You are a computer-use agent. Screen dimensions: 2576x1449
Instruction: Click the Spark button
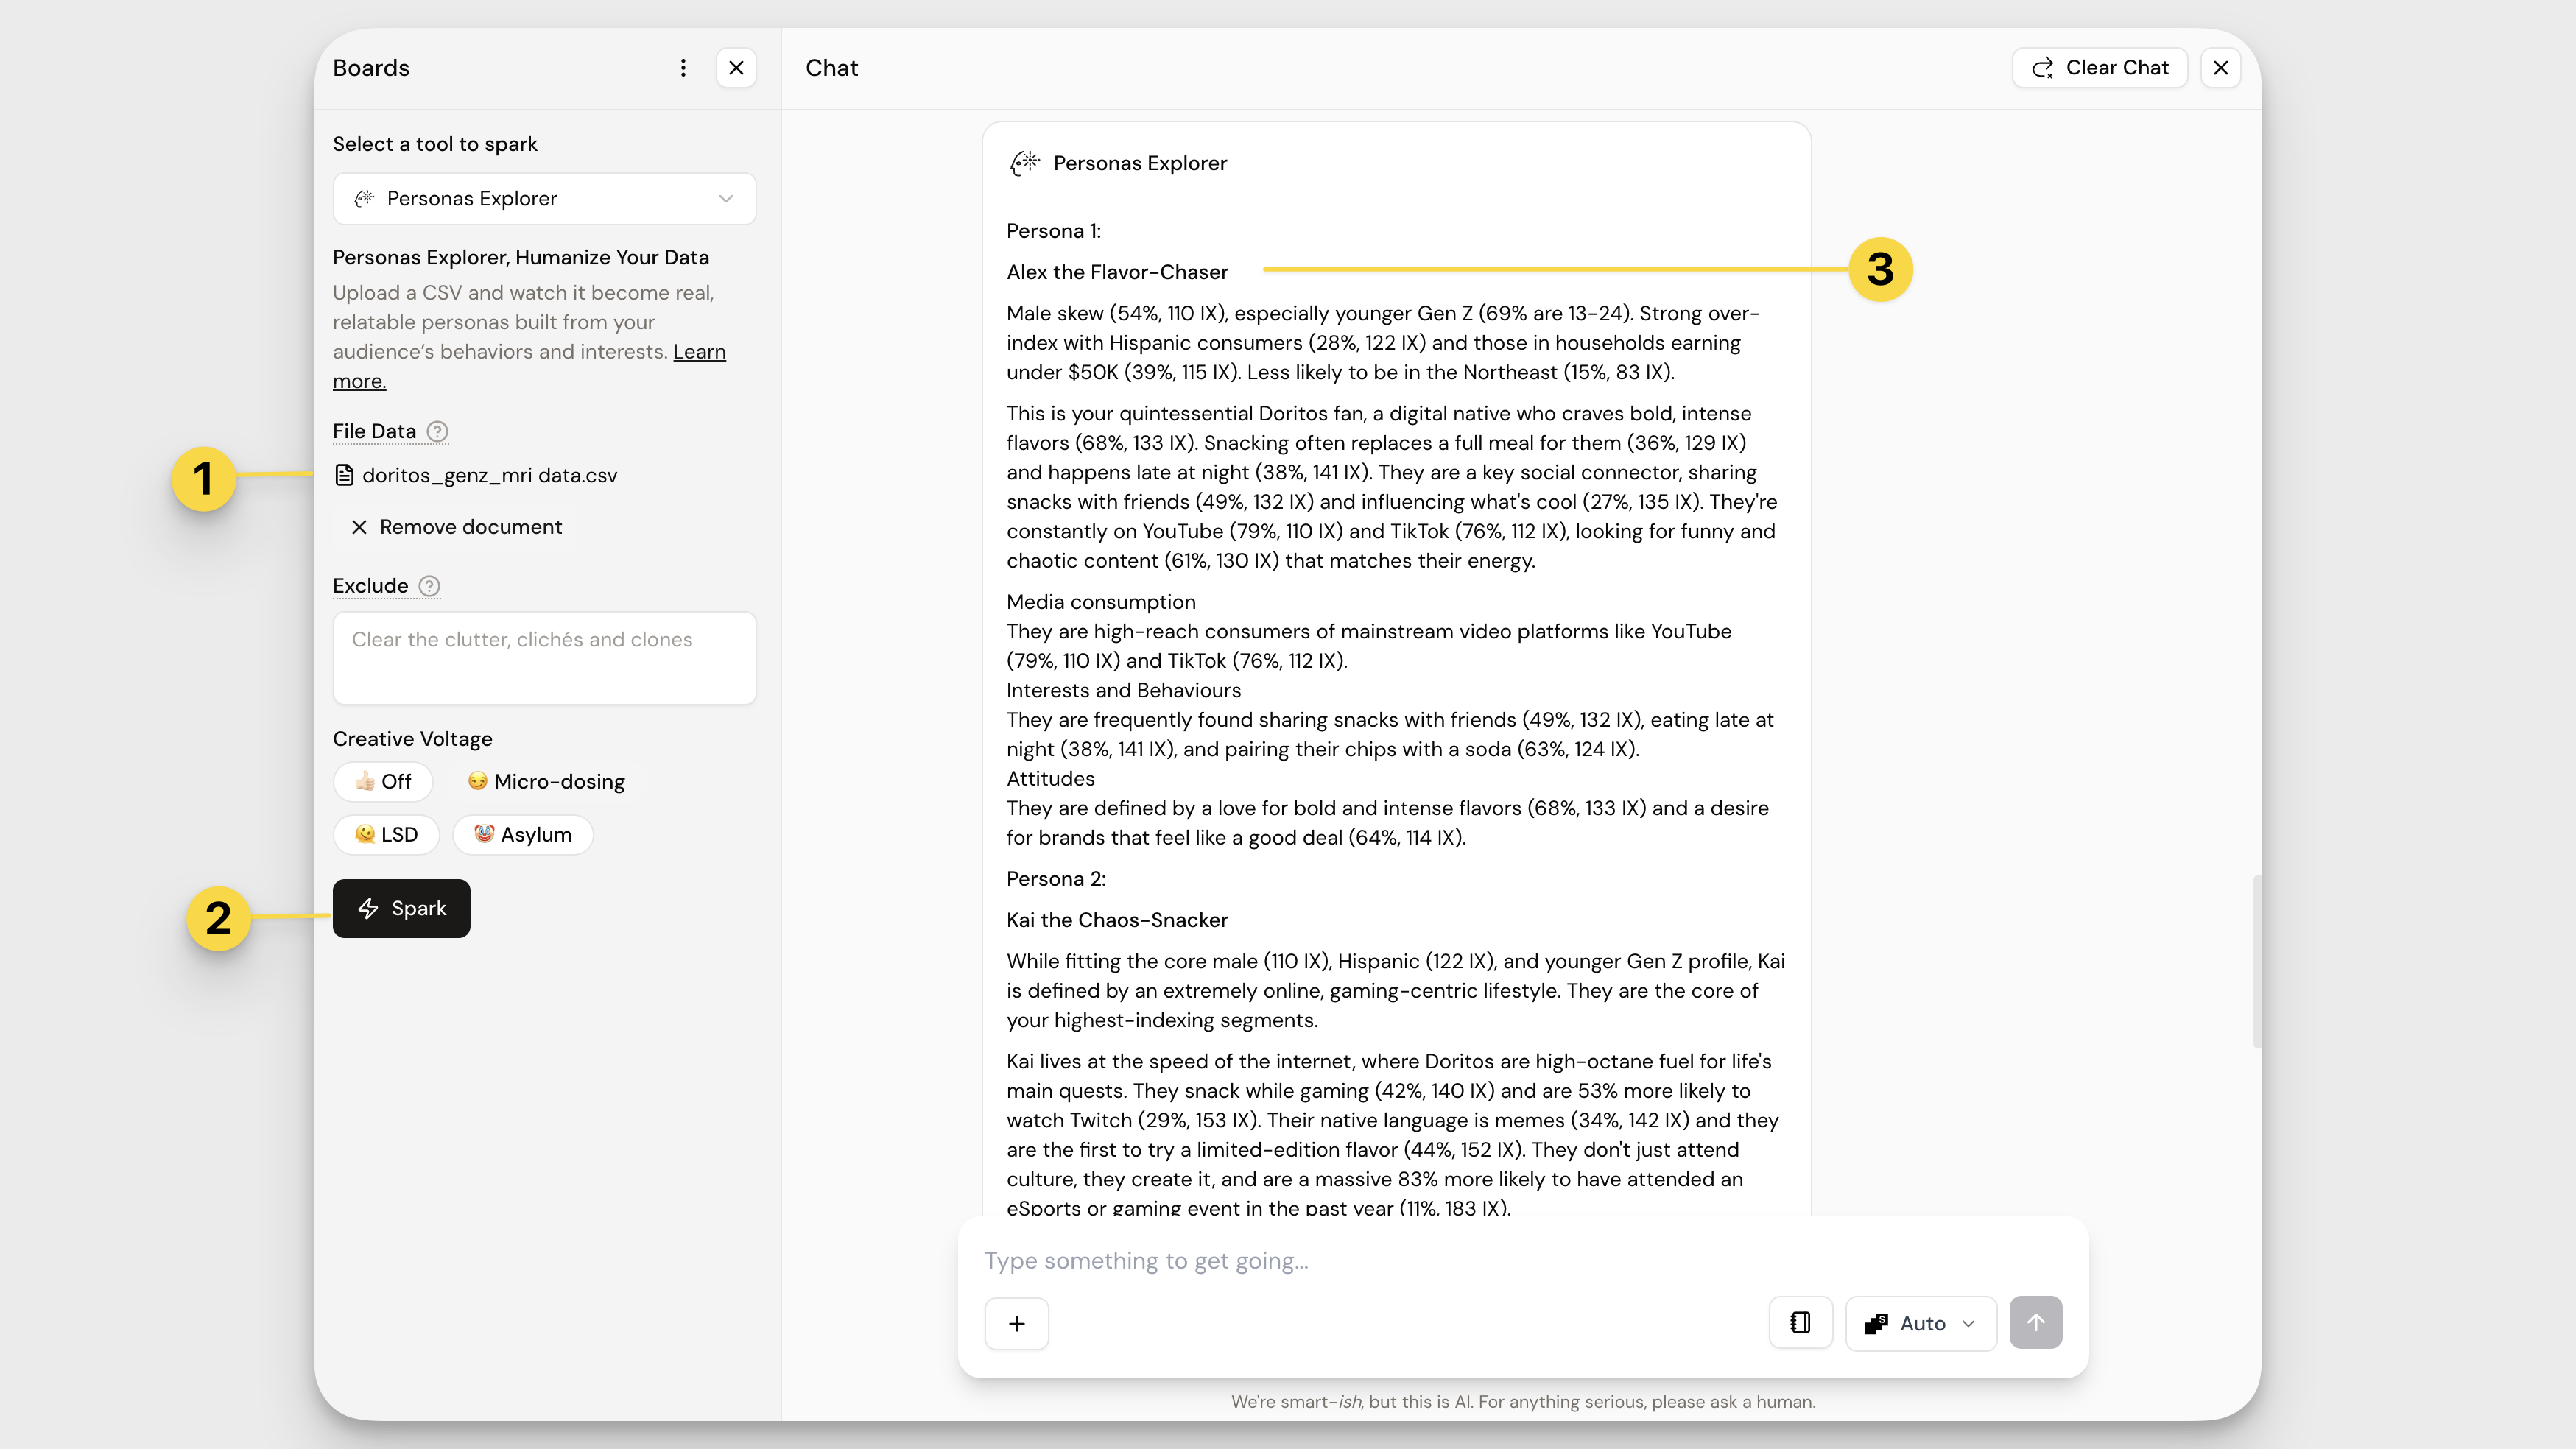(x=401, y=908)
